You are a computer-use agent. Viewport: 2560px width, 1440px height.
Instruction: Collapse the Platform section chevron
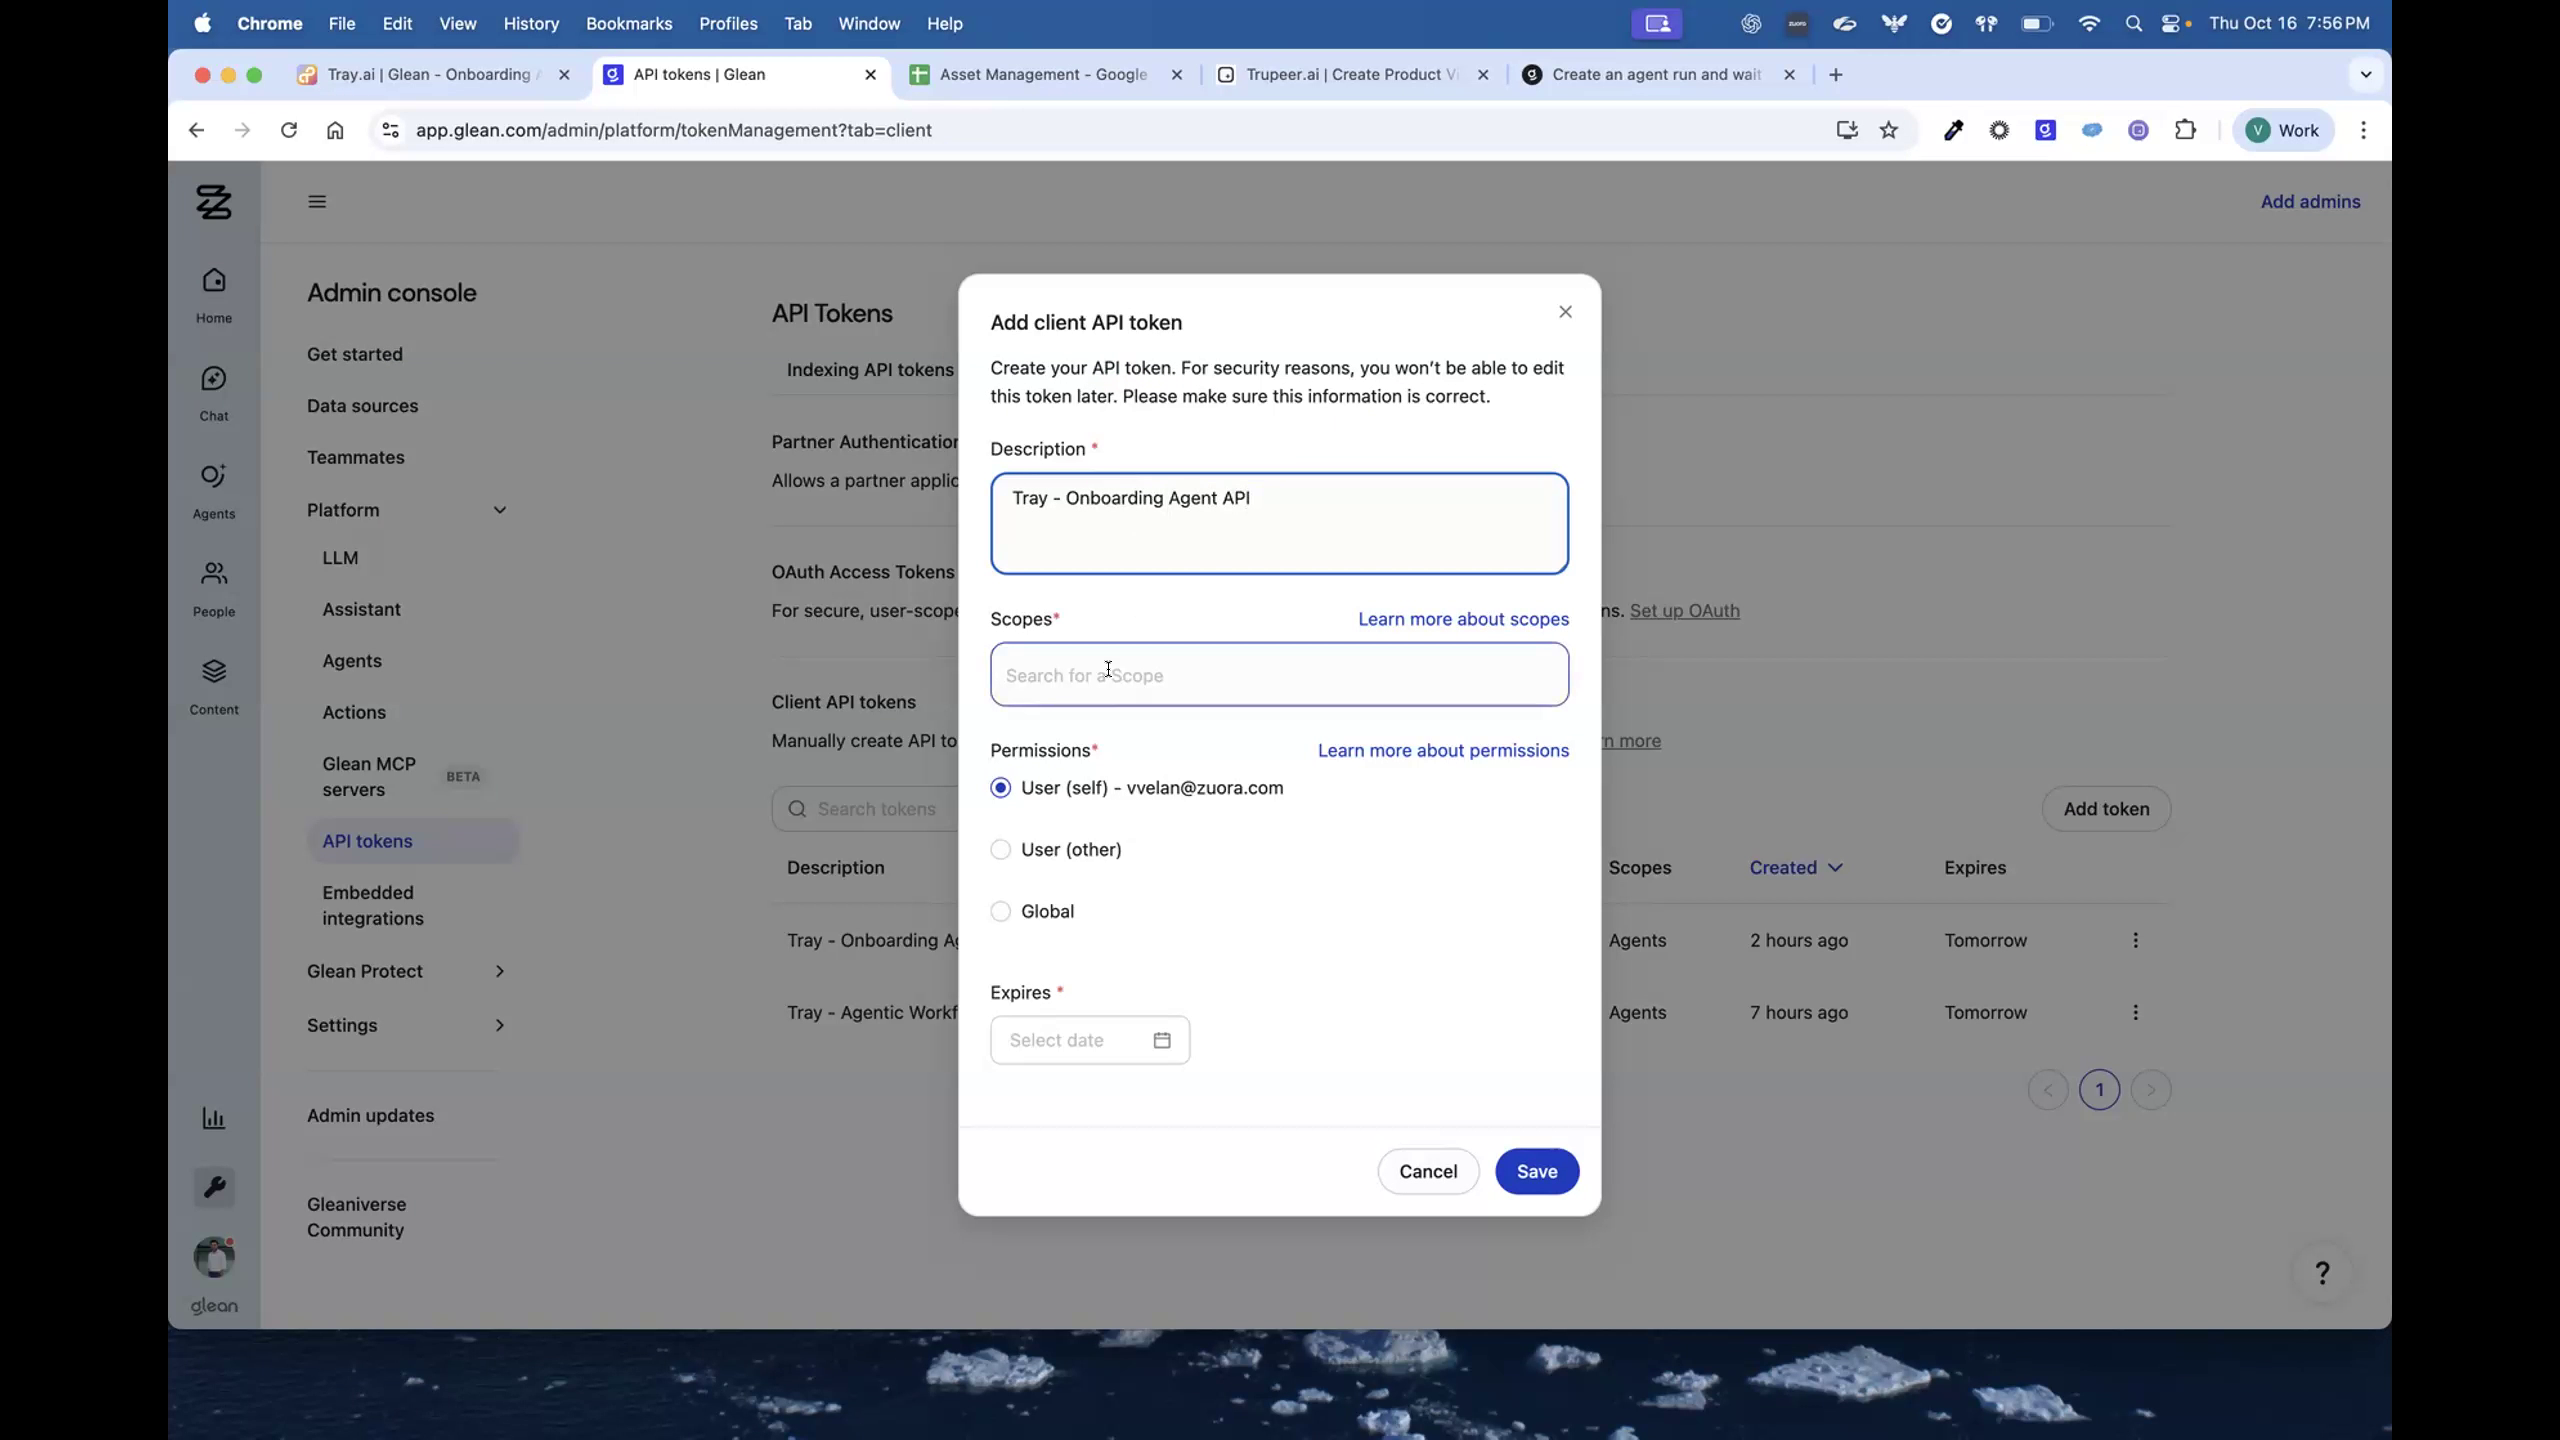[499, 509]
